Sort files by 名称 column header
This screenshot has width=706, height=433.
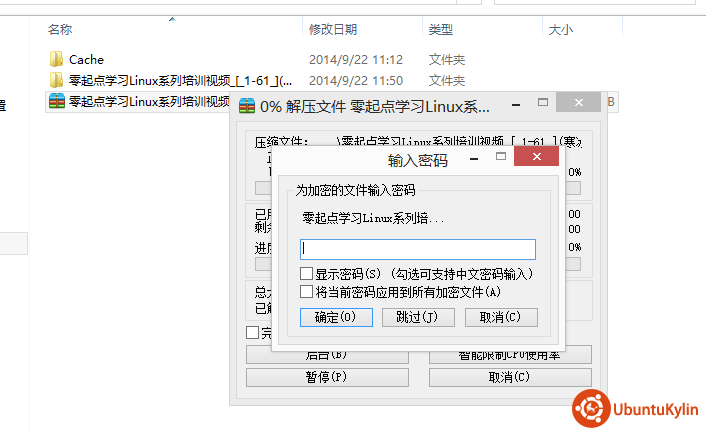[x=60, y=30]
